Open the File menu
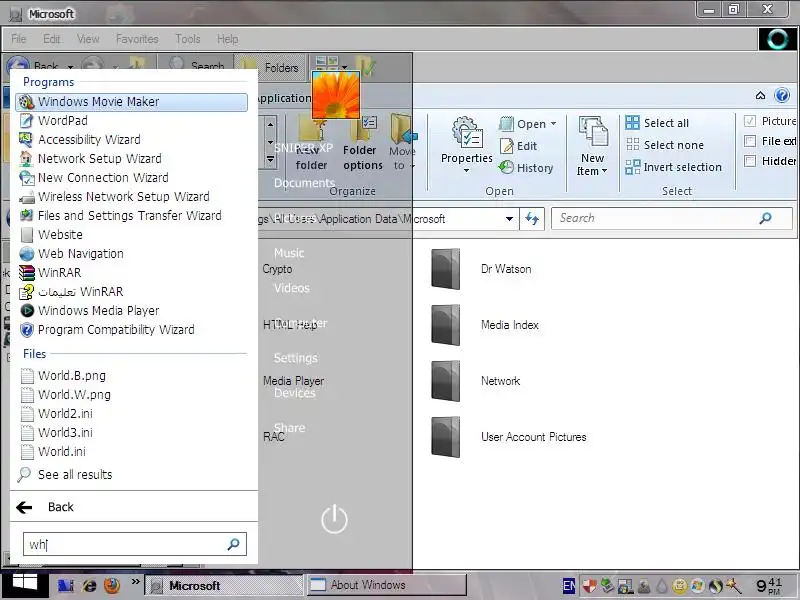This screenshot has width=800, height=600. [x=19, y=39]
